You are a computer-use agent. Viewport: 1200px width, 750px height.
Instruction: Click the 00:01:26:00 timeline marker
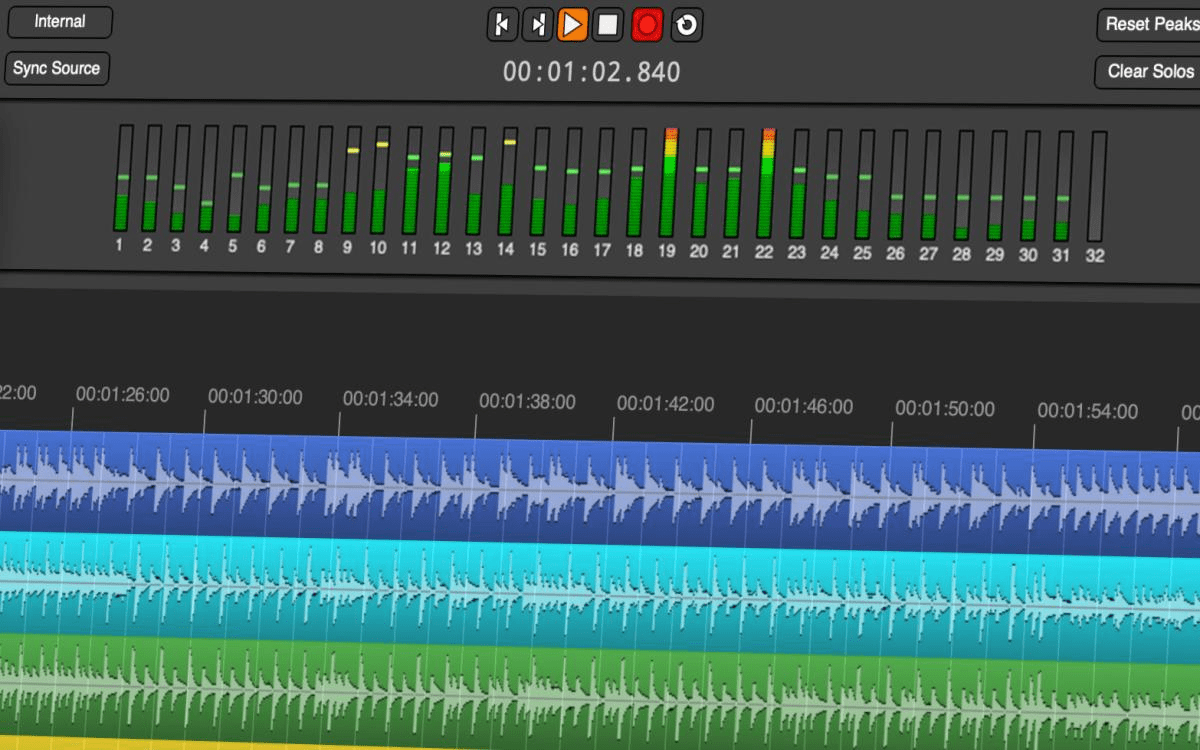pyautogui.click(x=123, y=394)
